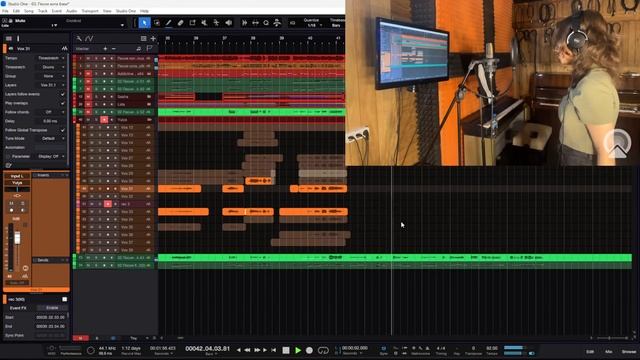Select the Listen speaker tool
640x360 pixels.
229,23
